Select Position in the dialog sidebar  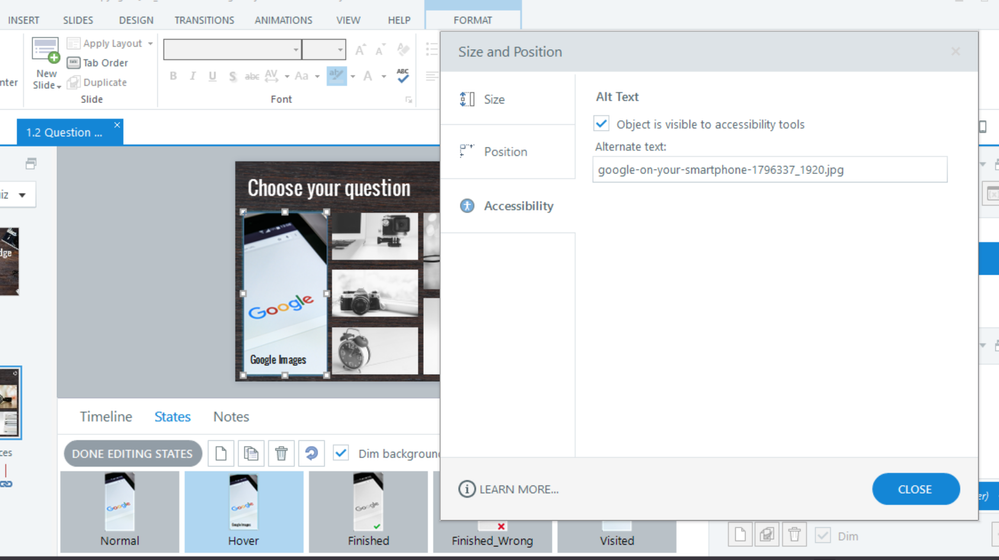pos(508,152)
